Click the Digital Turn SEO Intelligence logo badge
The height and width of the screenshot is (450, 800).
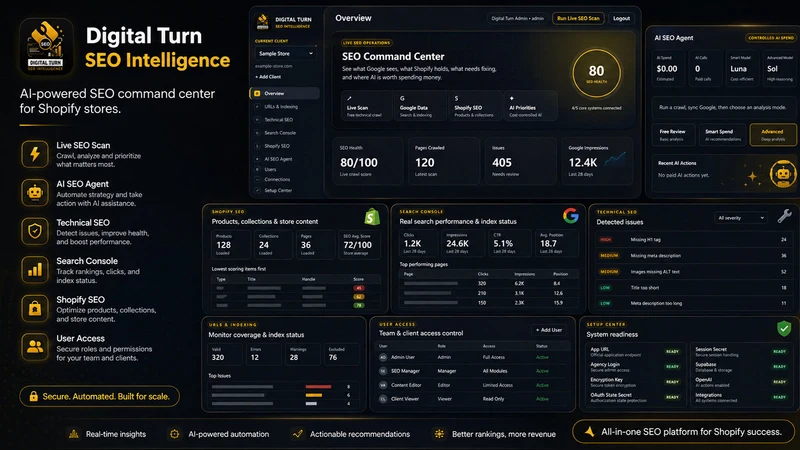(46, 46)
